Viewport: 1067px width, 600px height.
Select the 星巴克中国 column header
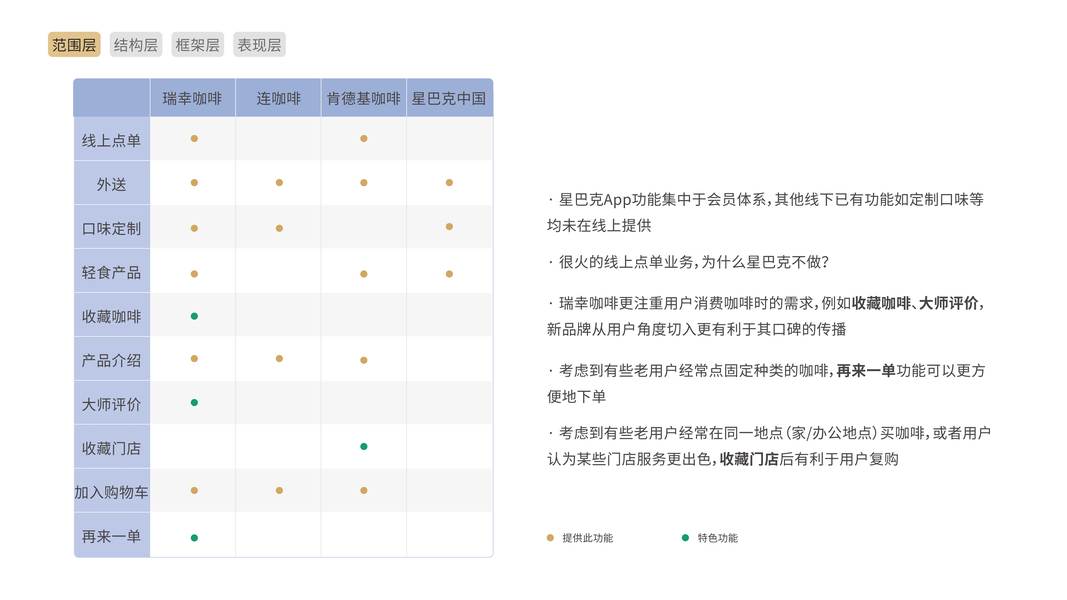pos(449,98)
